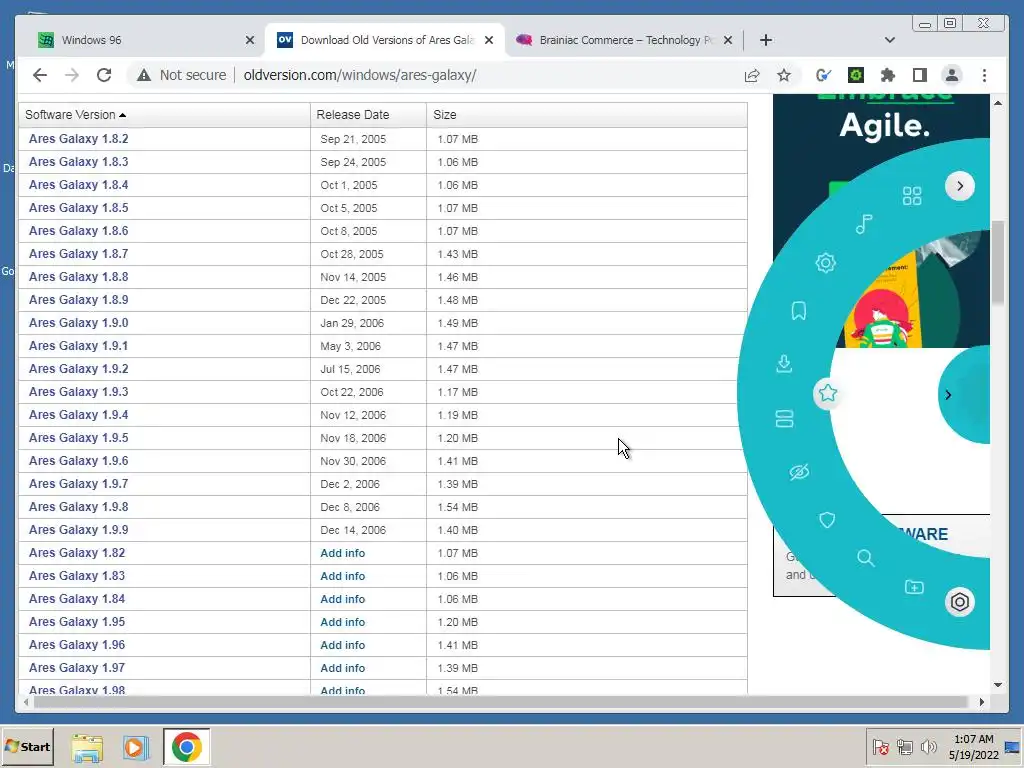Go back with the browser back arrow

coord(40,75)
